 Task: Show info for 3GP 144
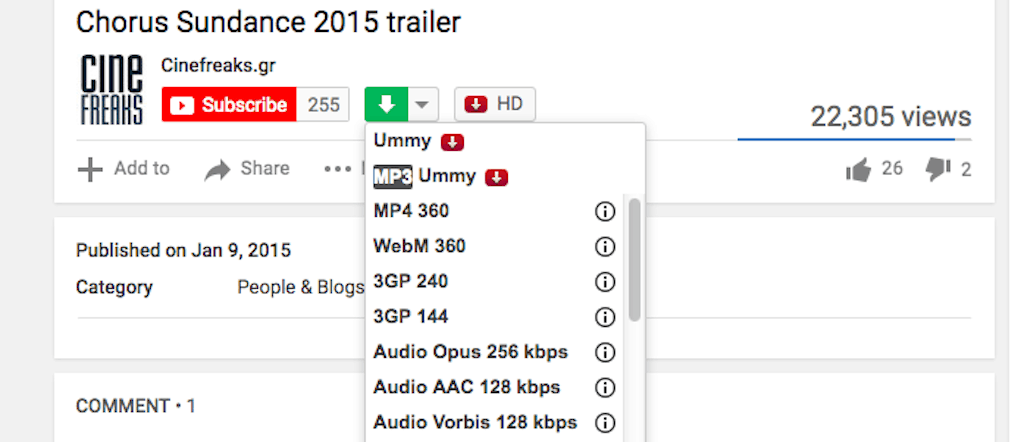pyautogui.click(x=605, y=317)
